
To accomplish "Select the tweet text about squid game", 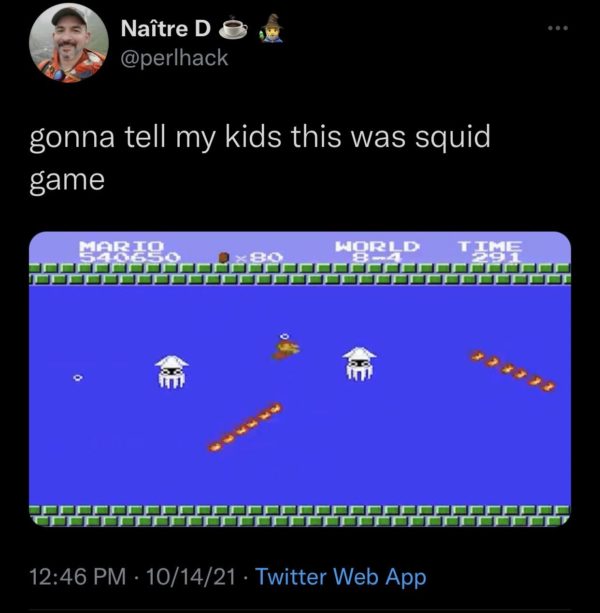I will coord(260,158).
